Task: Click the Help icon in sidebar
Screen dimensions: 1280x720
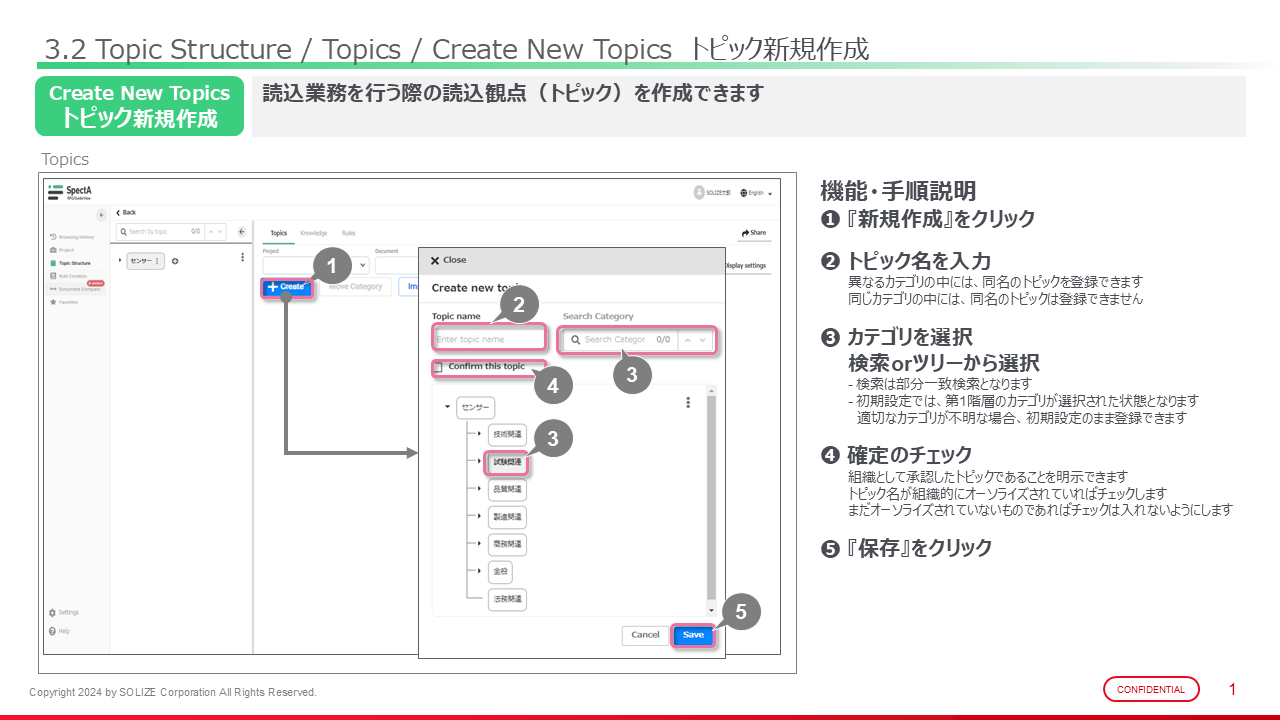Action: pos(52,631)
